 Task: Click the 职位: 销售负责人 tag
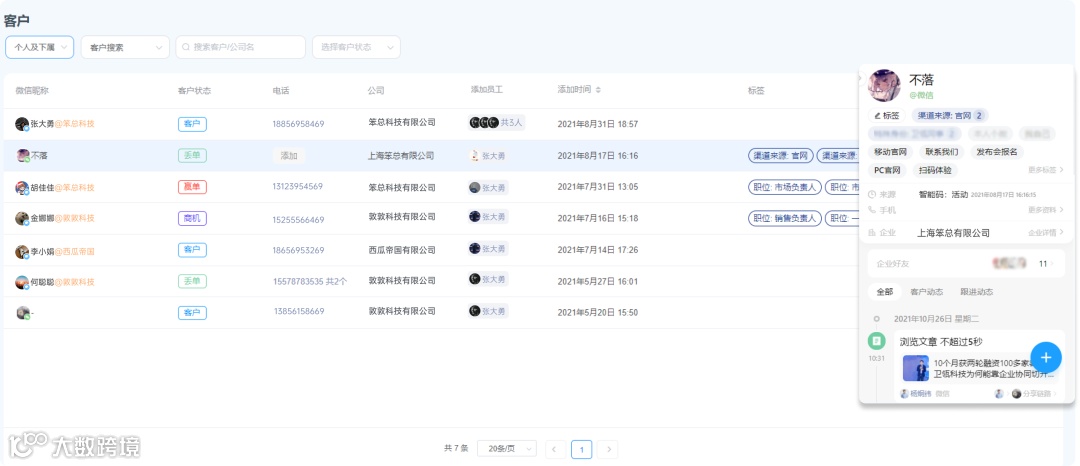[x=785, y=218]
